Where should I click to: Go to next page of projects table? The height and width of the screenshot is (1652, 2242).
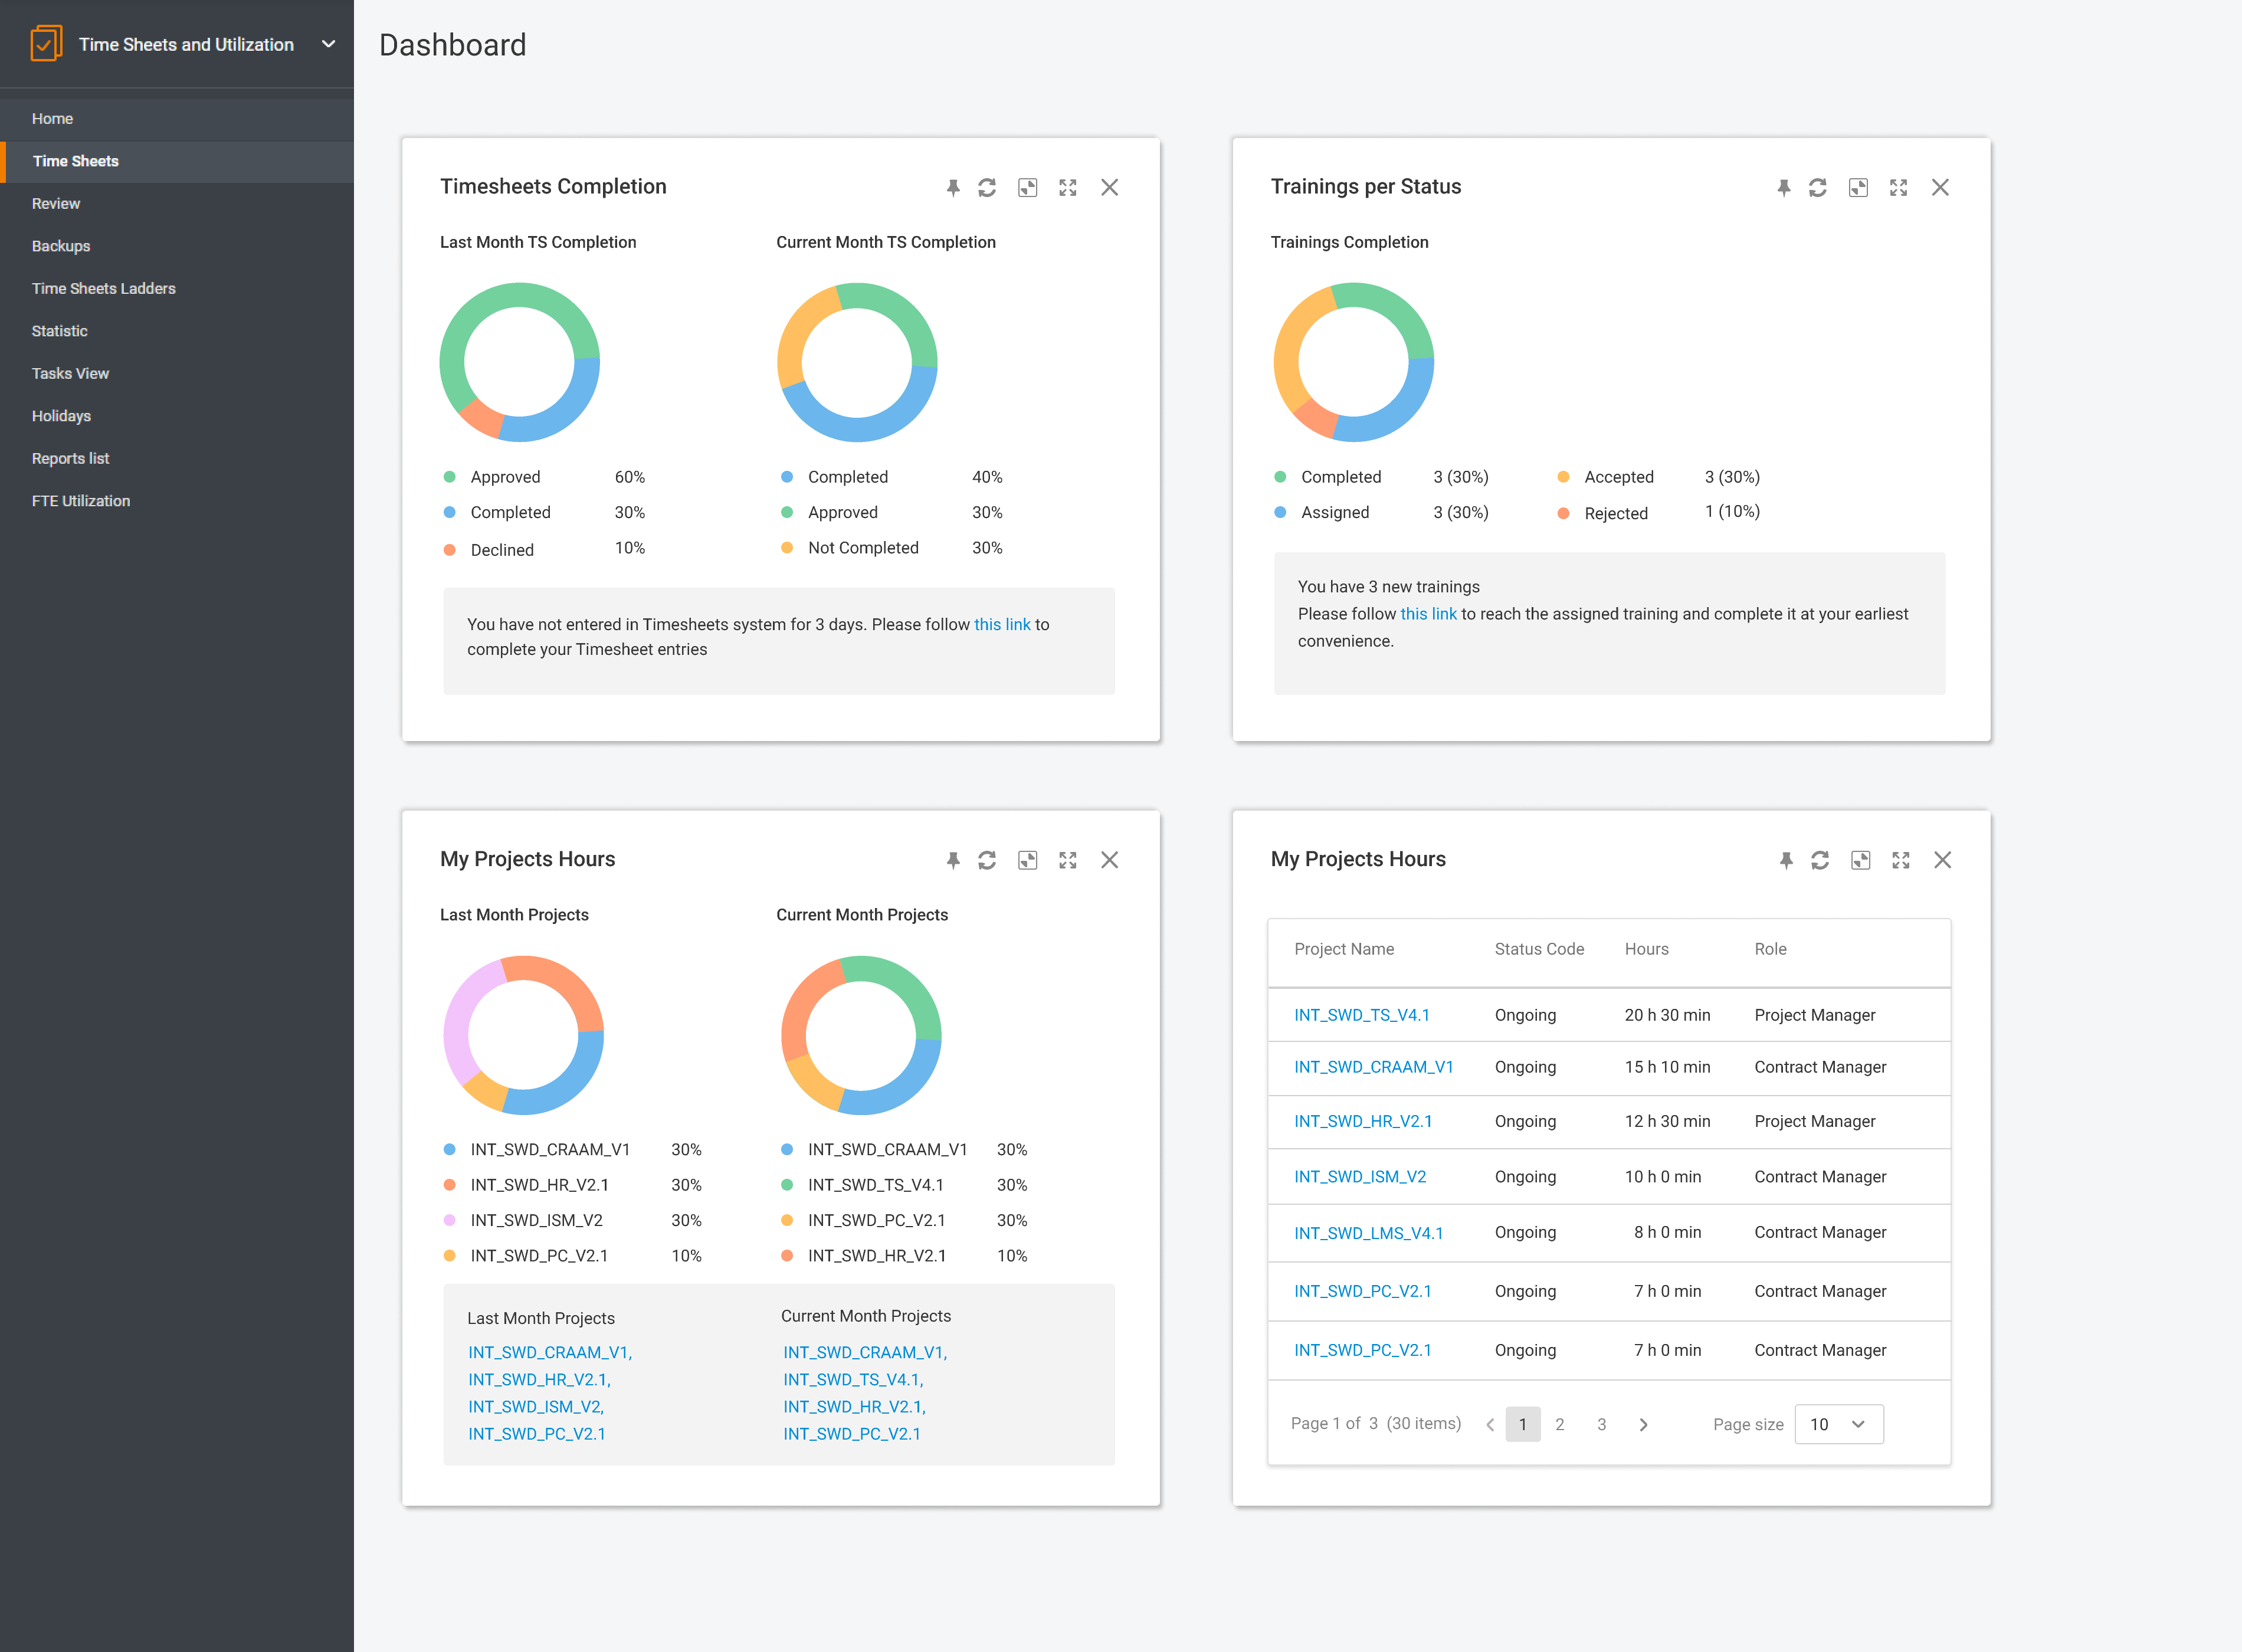point(1643,1424)
